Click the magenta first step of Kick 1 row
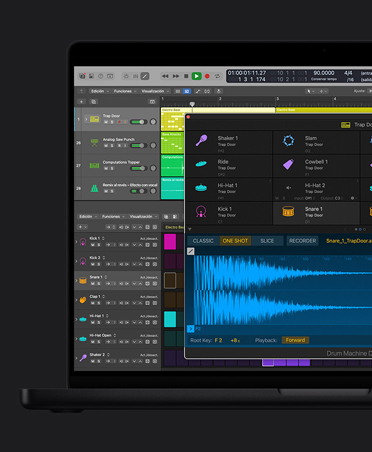This screenshot has height=452, width=372. tap(170, 242)
